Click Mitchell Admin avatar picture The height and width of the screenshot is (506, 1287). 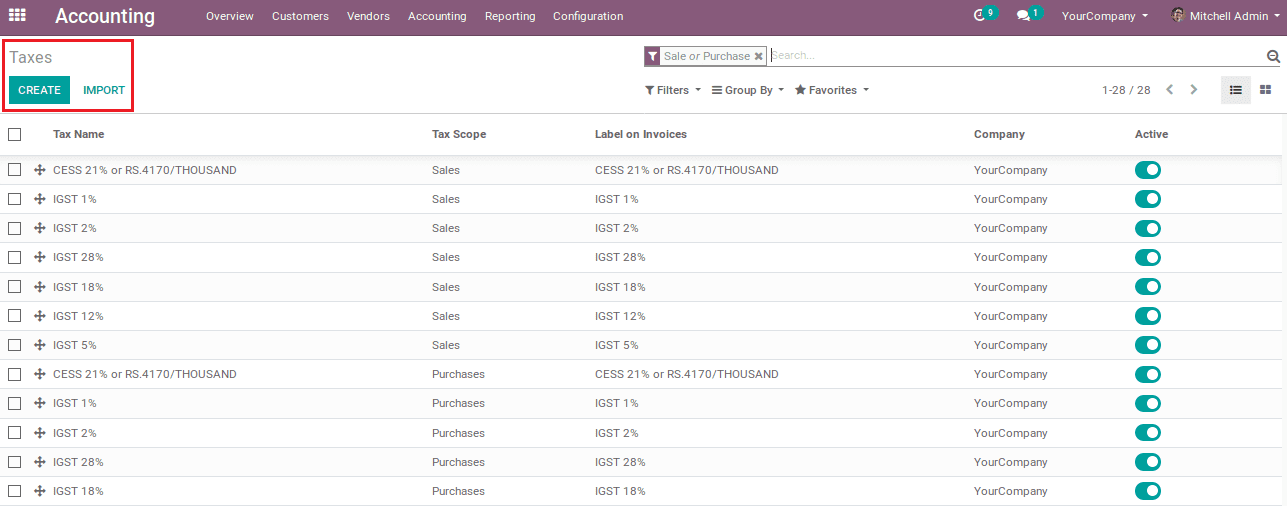(x=1177, y=16)
